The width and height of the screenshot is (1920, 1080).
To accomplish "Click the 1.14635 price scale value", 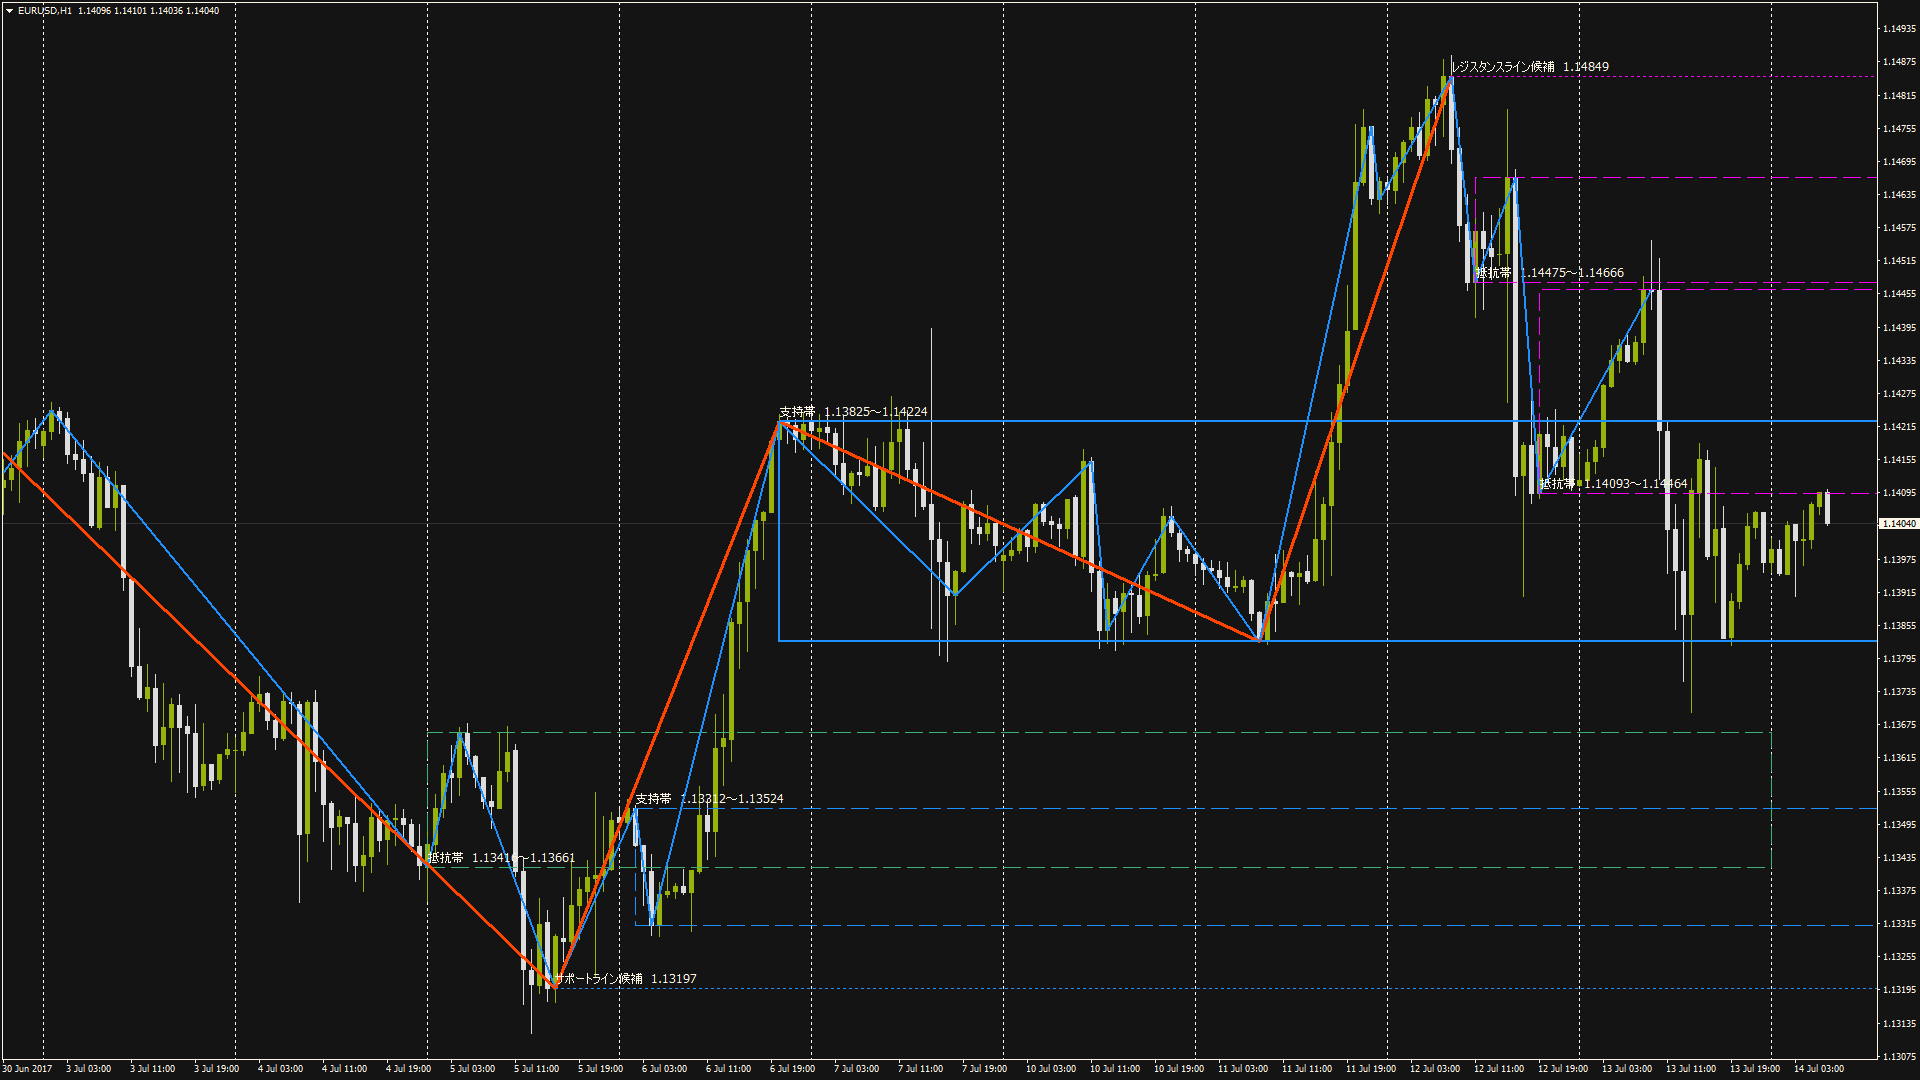I will coord(1899,195).
